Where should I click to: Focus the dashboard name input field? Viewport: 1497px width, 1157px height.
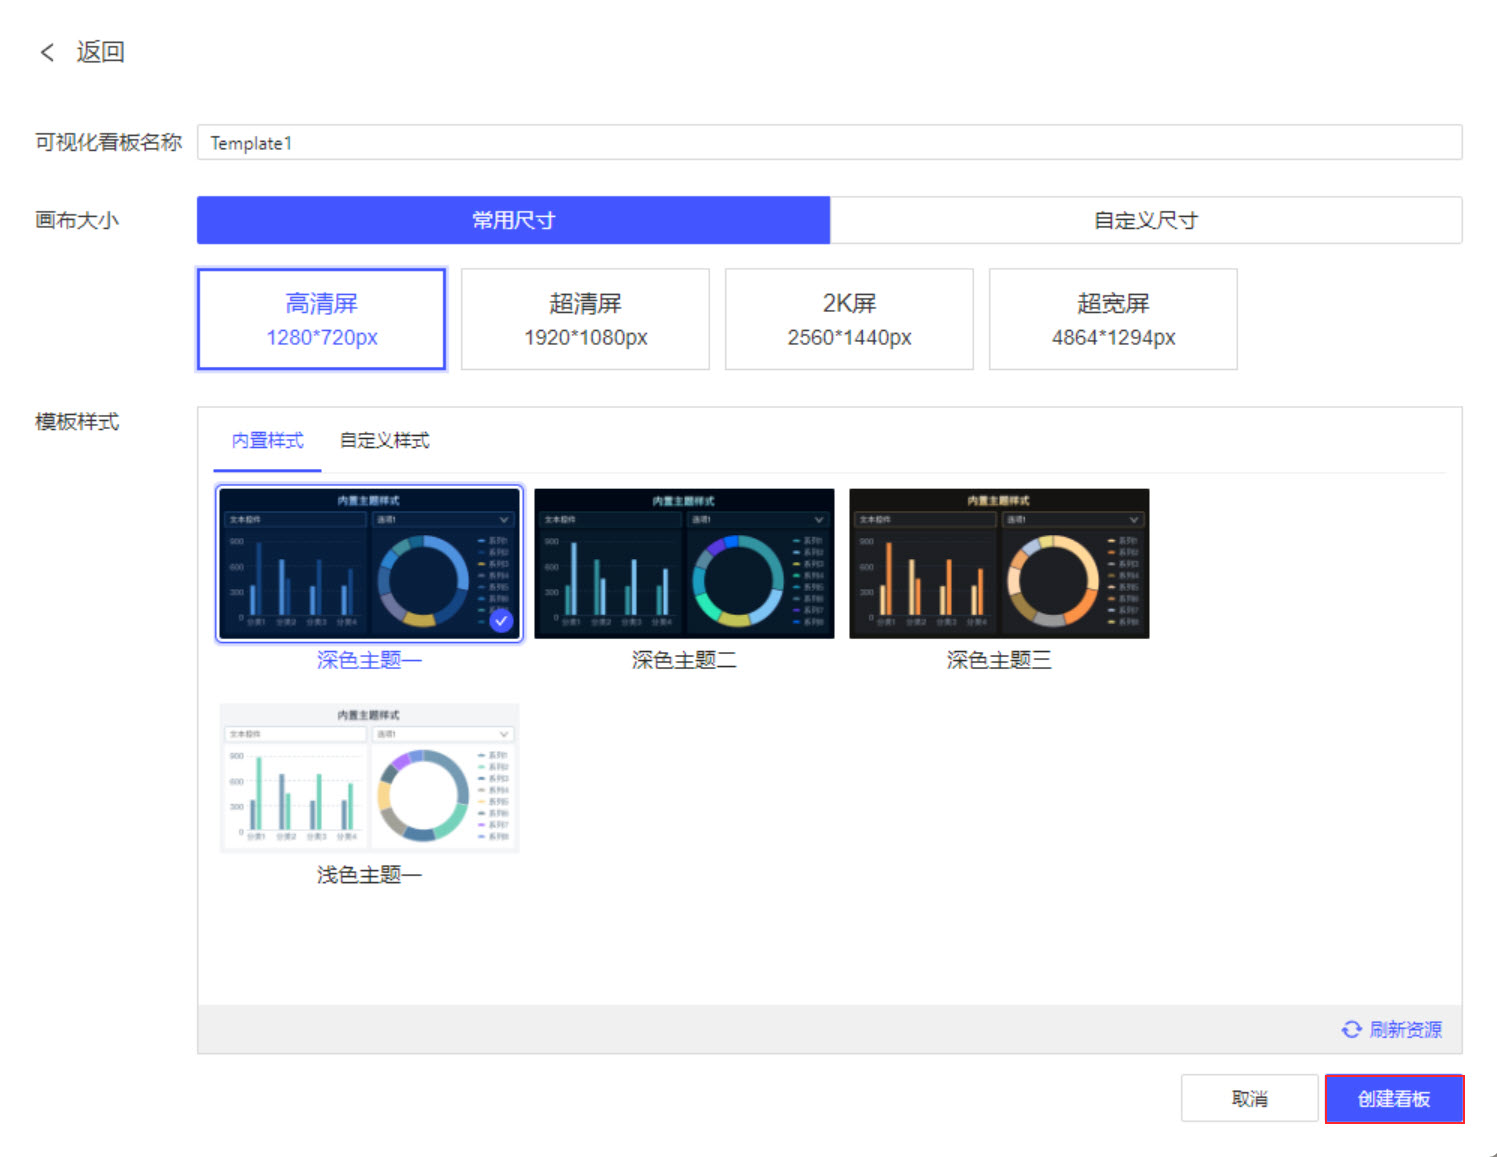click(829, 143)
